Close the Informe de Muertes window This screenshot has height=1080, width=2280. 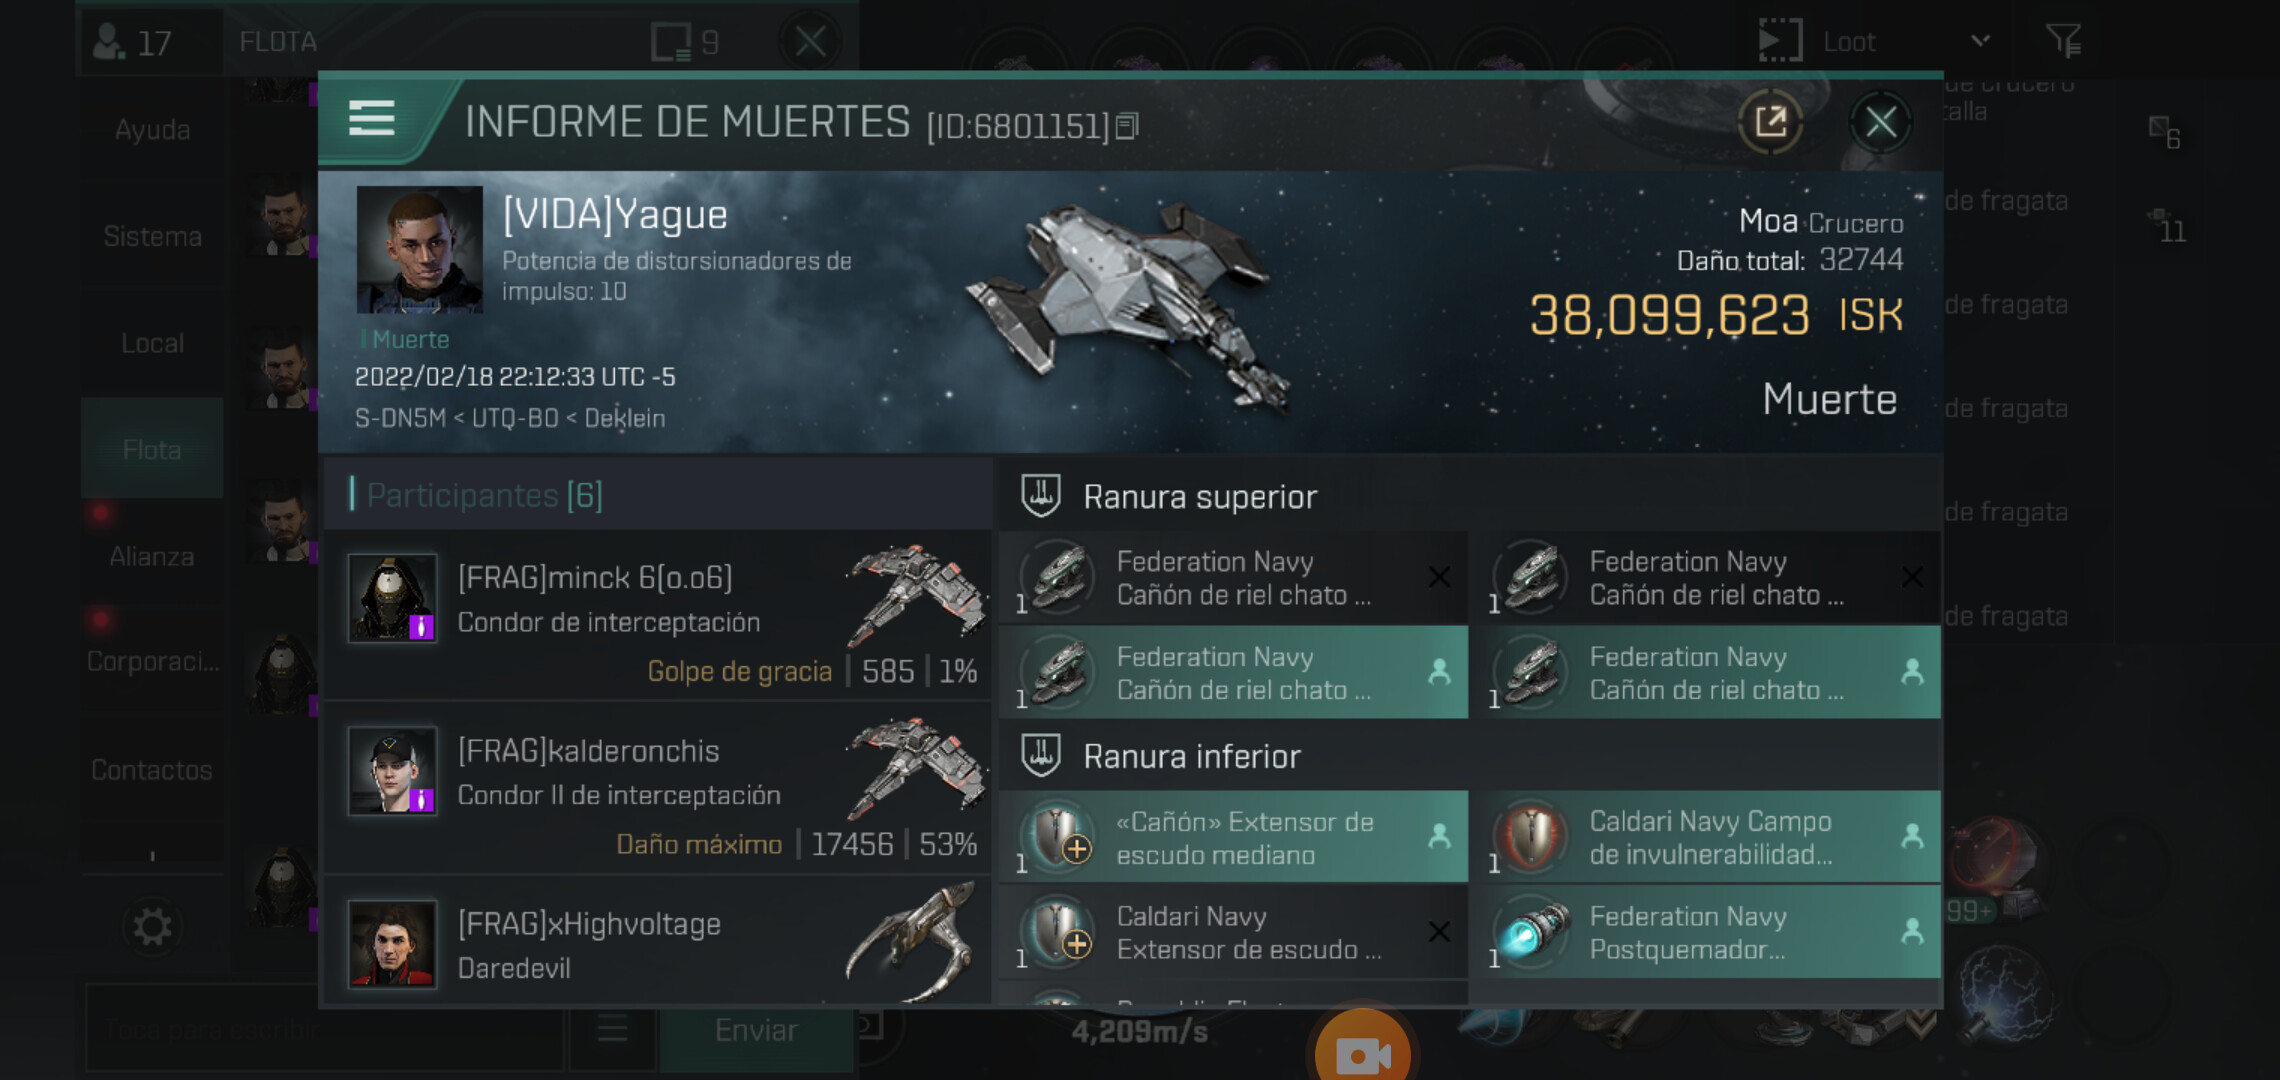tap(1881, 122)
